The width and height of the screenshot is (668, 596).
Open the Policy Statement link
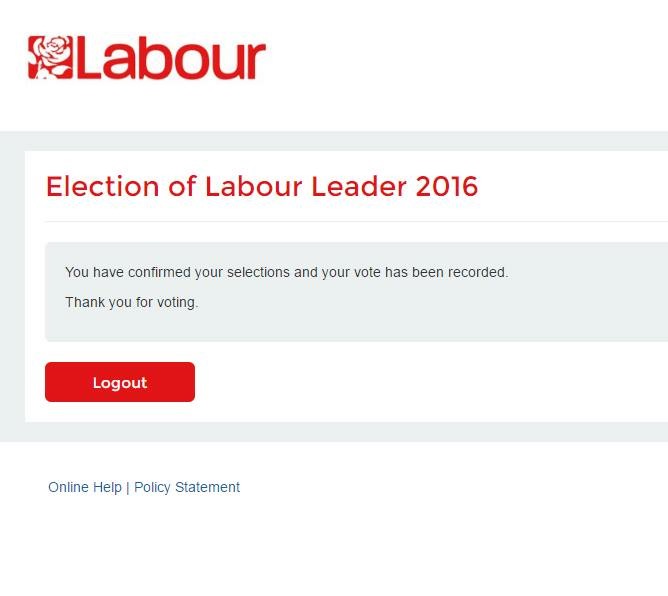(x=187, y=487)
